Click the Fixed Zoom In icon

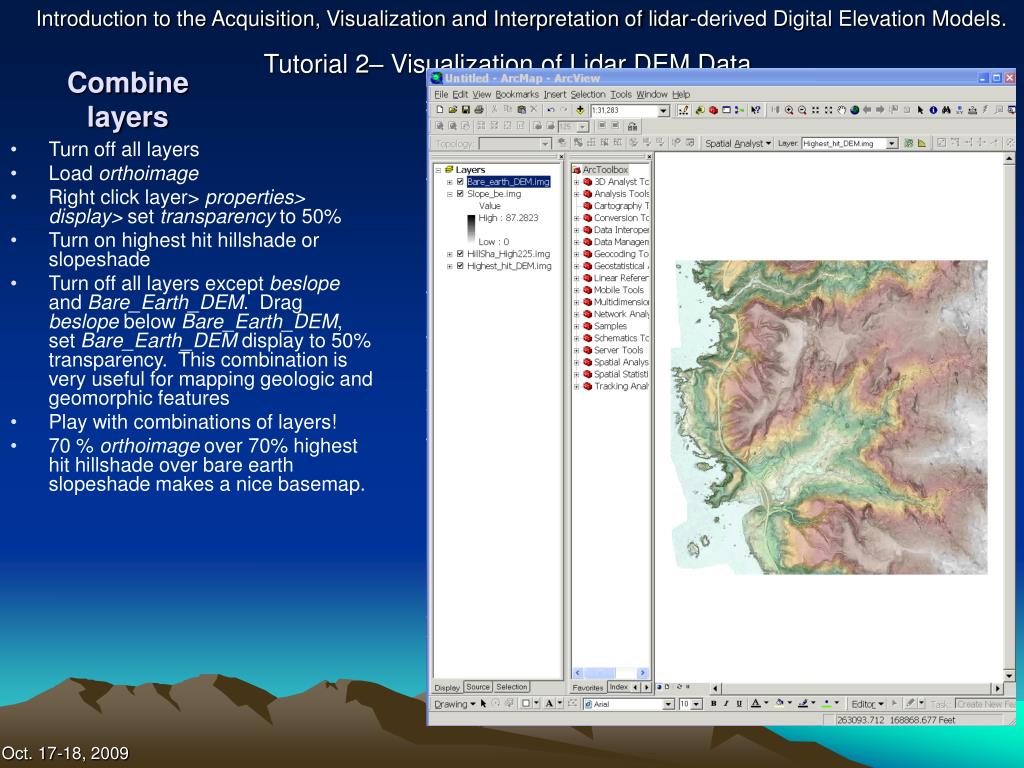tap(815, 110)
